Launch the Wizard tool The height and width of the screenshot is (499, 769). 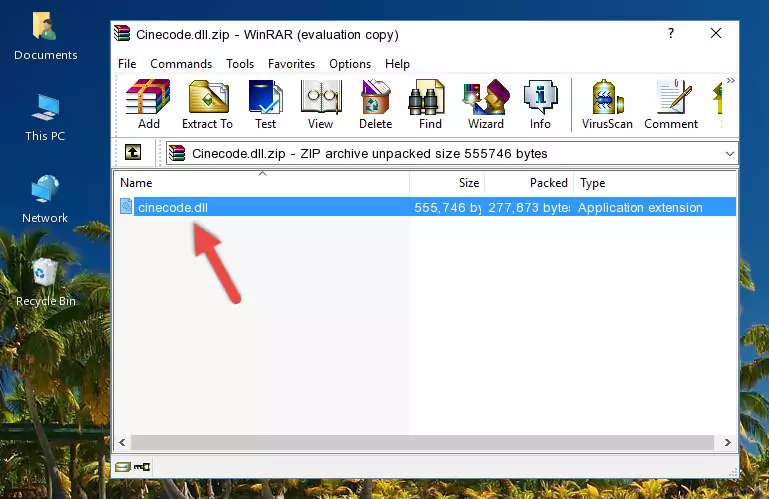(486, 104)
